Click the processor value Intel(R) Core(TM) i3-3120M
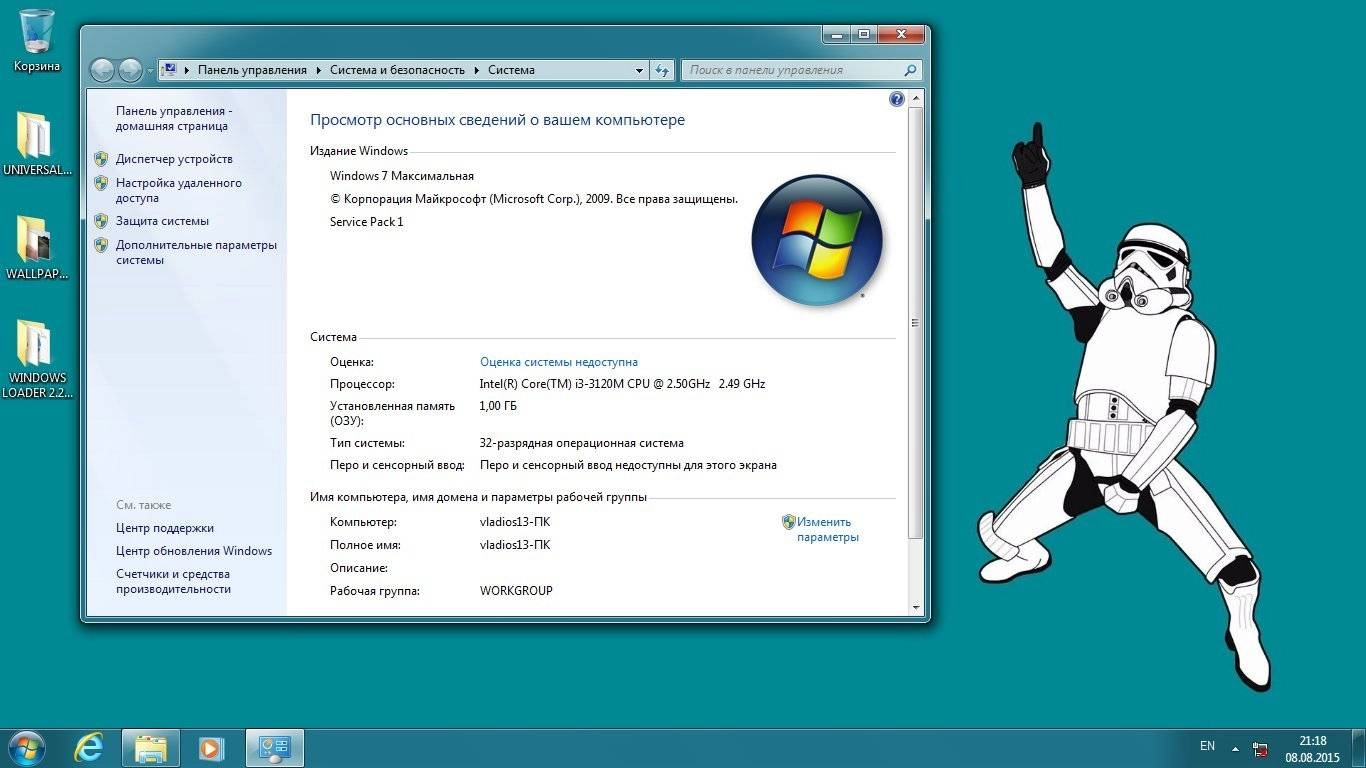Viewport: 1366px width, 768px height. pos(623,384)
